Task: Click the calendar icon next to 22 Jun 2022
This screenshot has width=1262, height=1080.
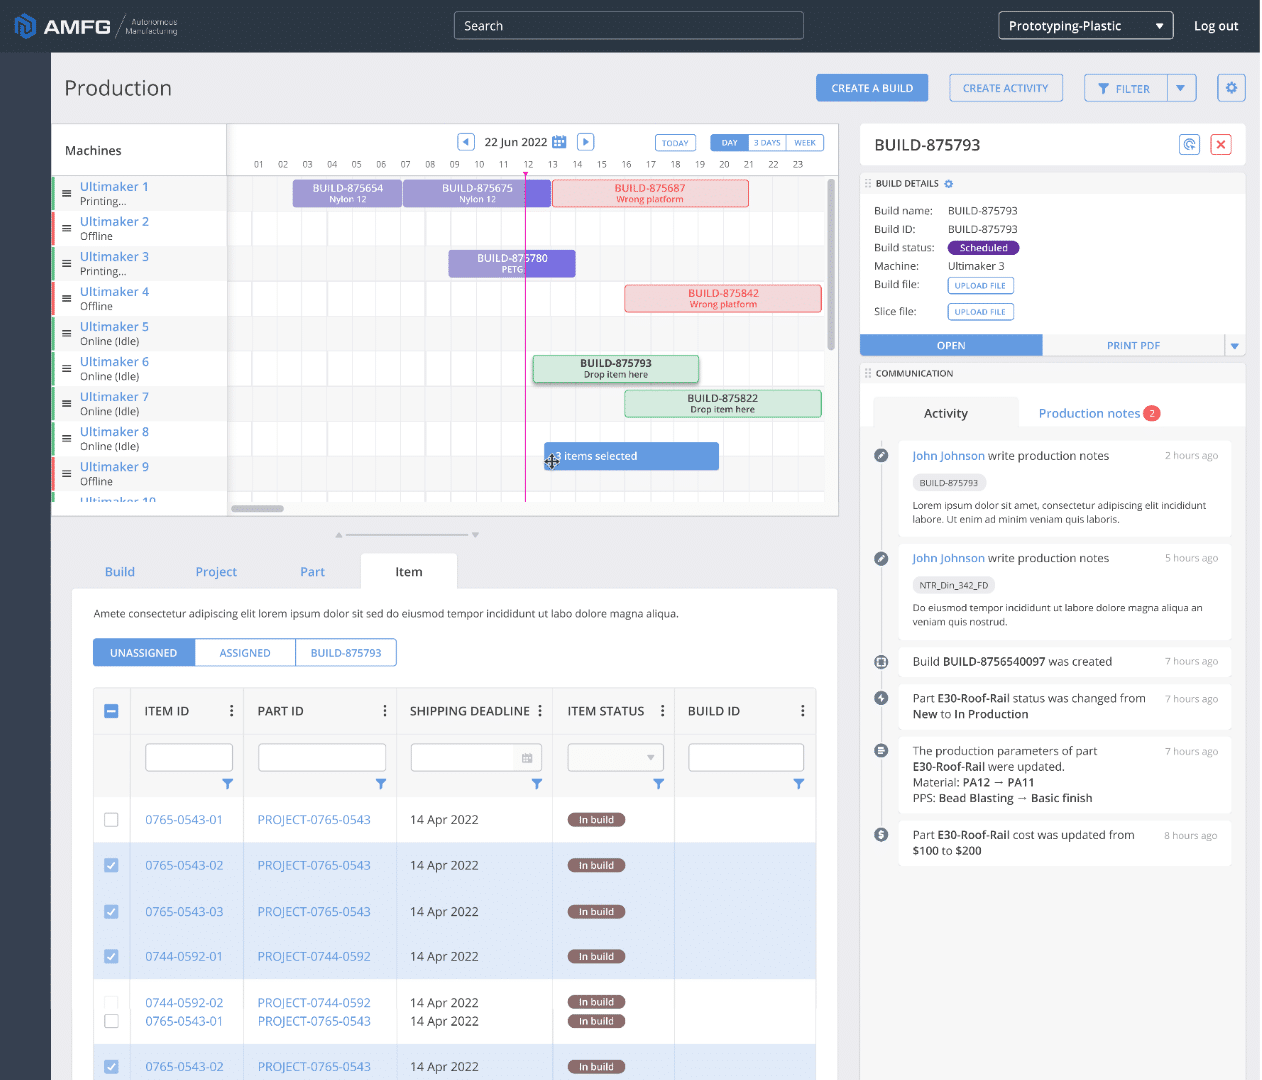Action: [x=560, y=142]
